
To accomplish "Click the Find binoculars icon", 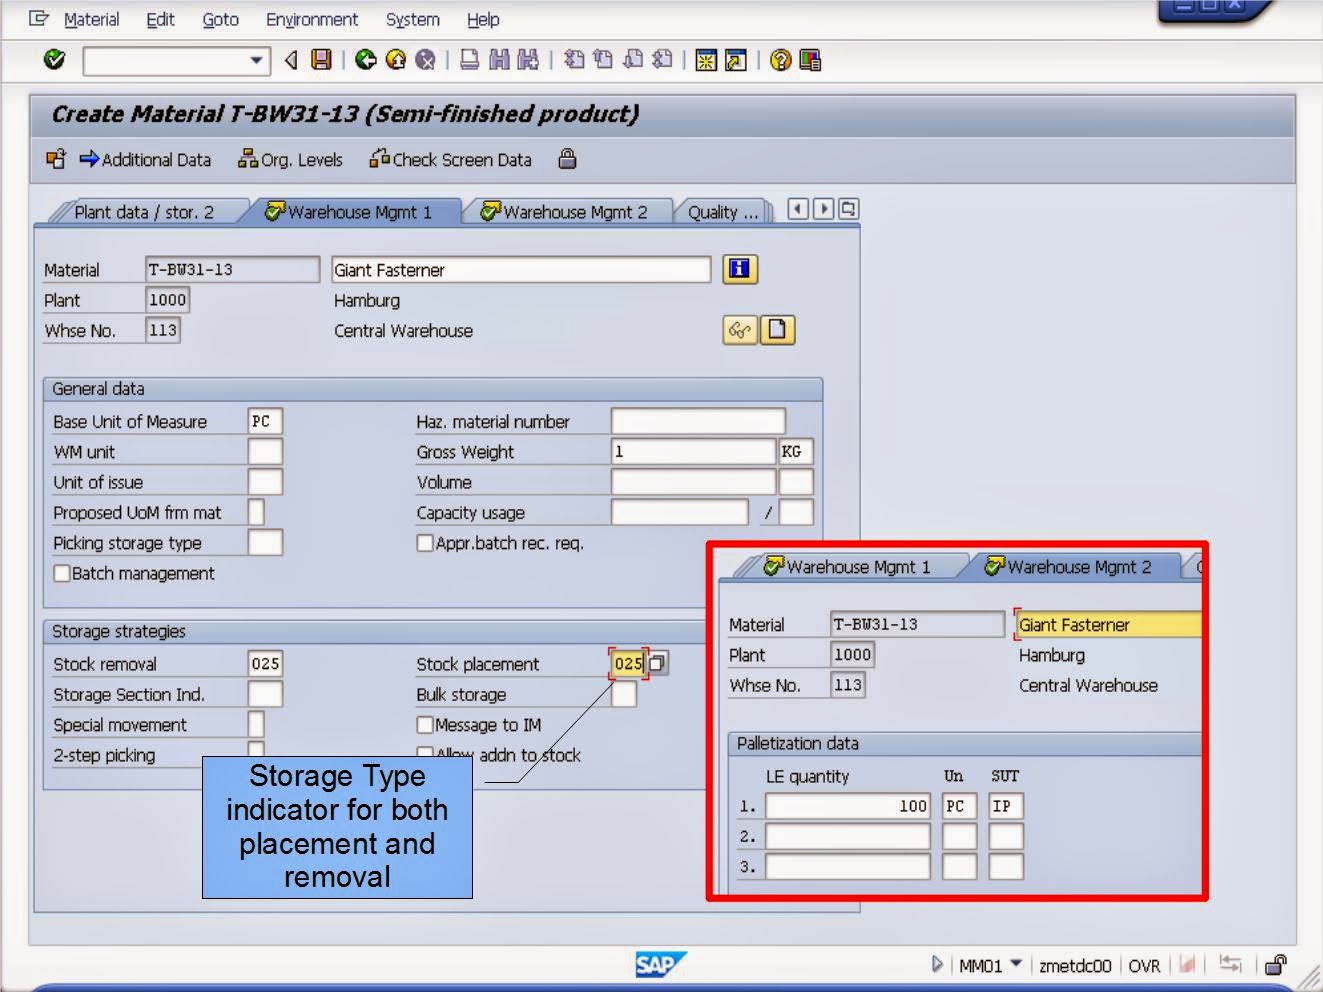I will pyautogui.click(x=499, y=60).
